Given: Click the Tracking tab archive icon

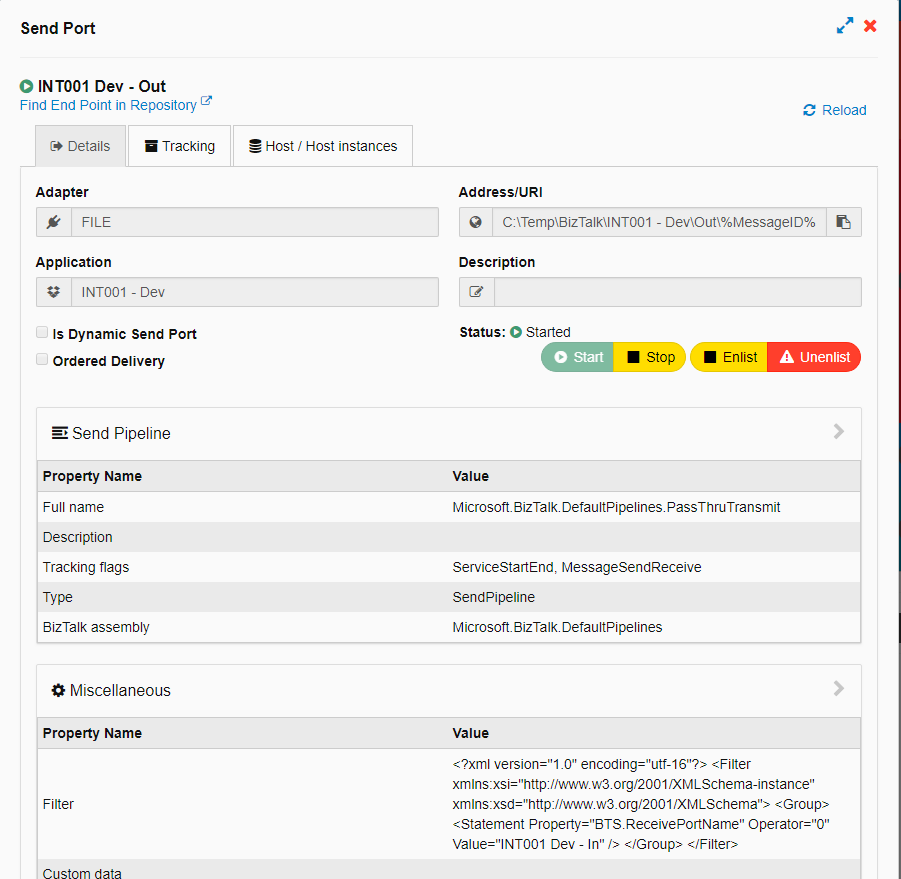Looking at the screenshot, I should pos(151,146).
